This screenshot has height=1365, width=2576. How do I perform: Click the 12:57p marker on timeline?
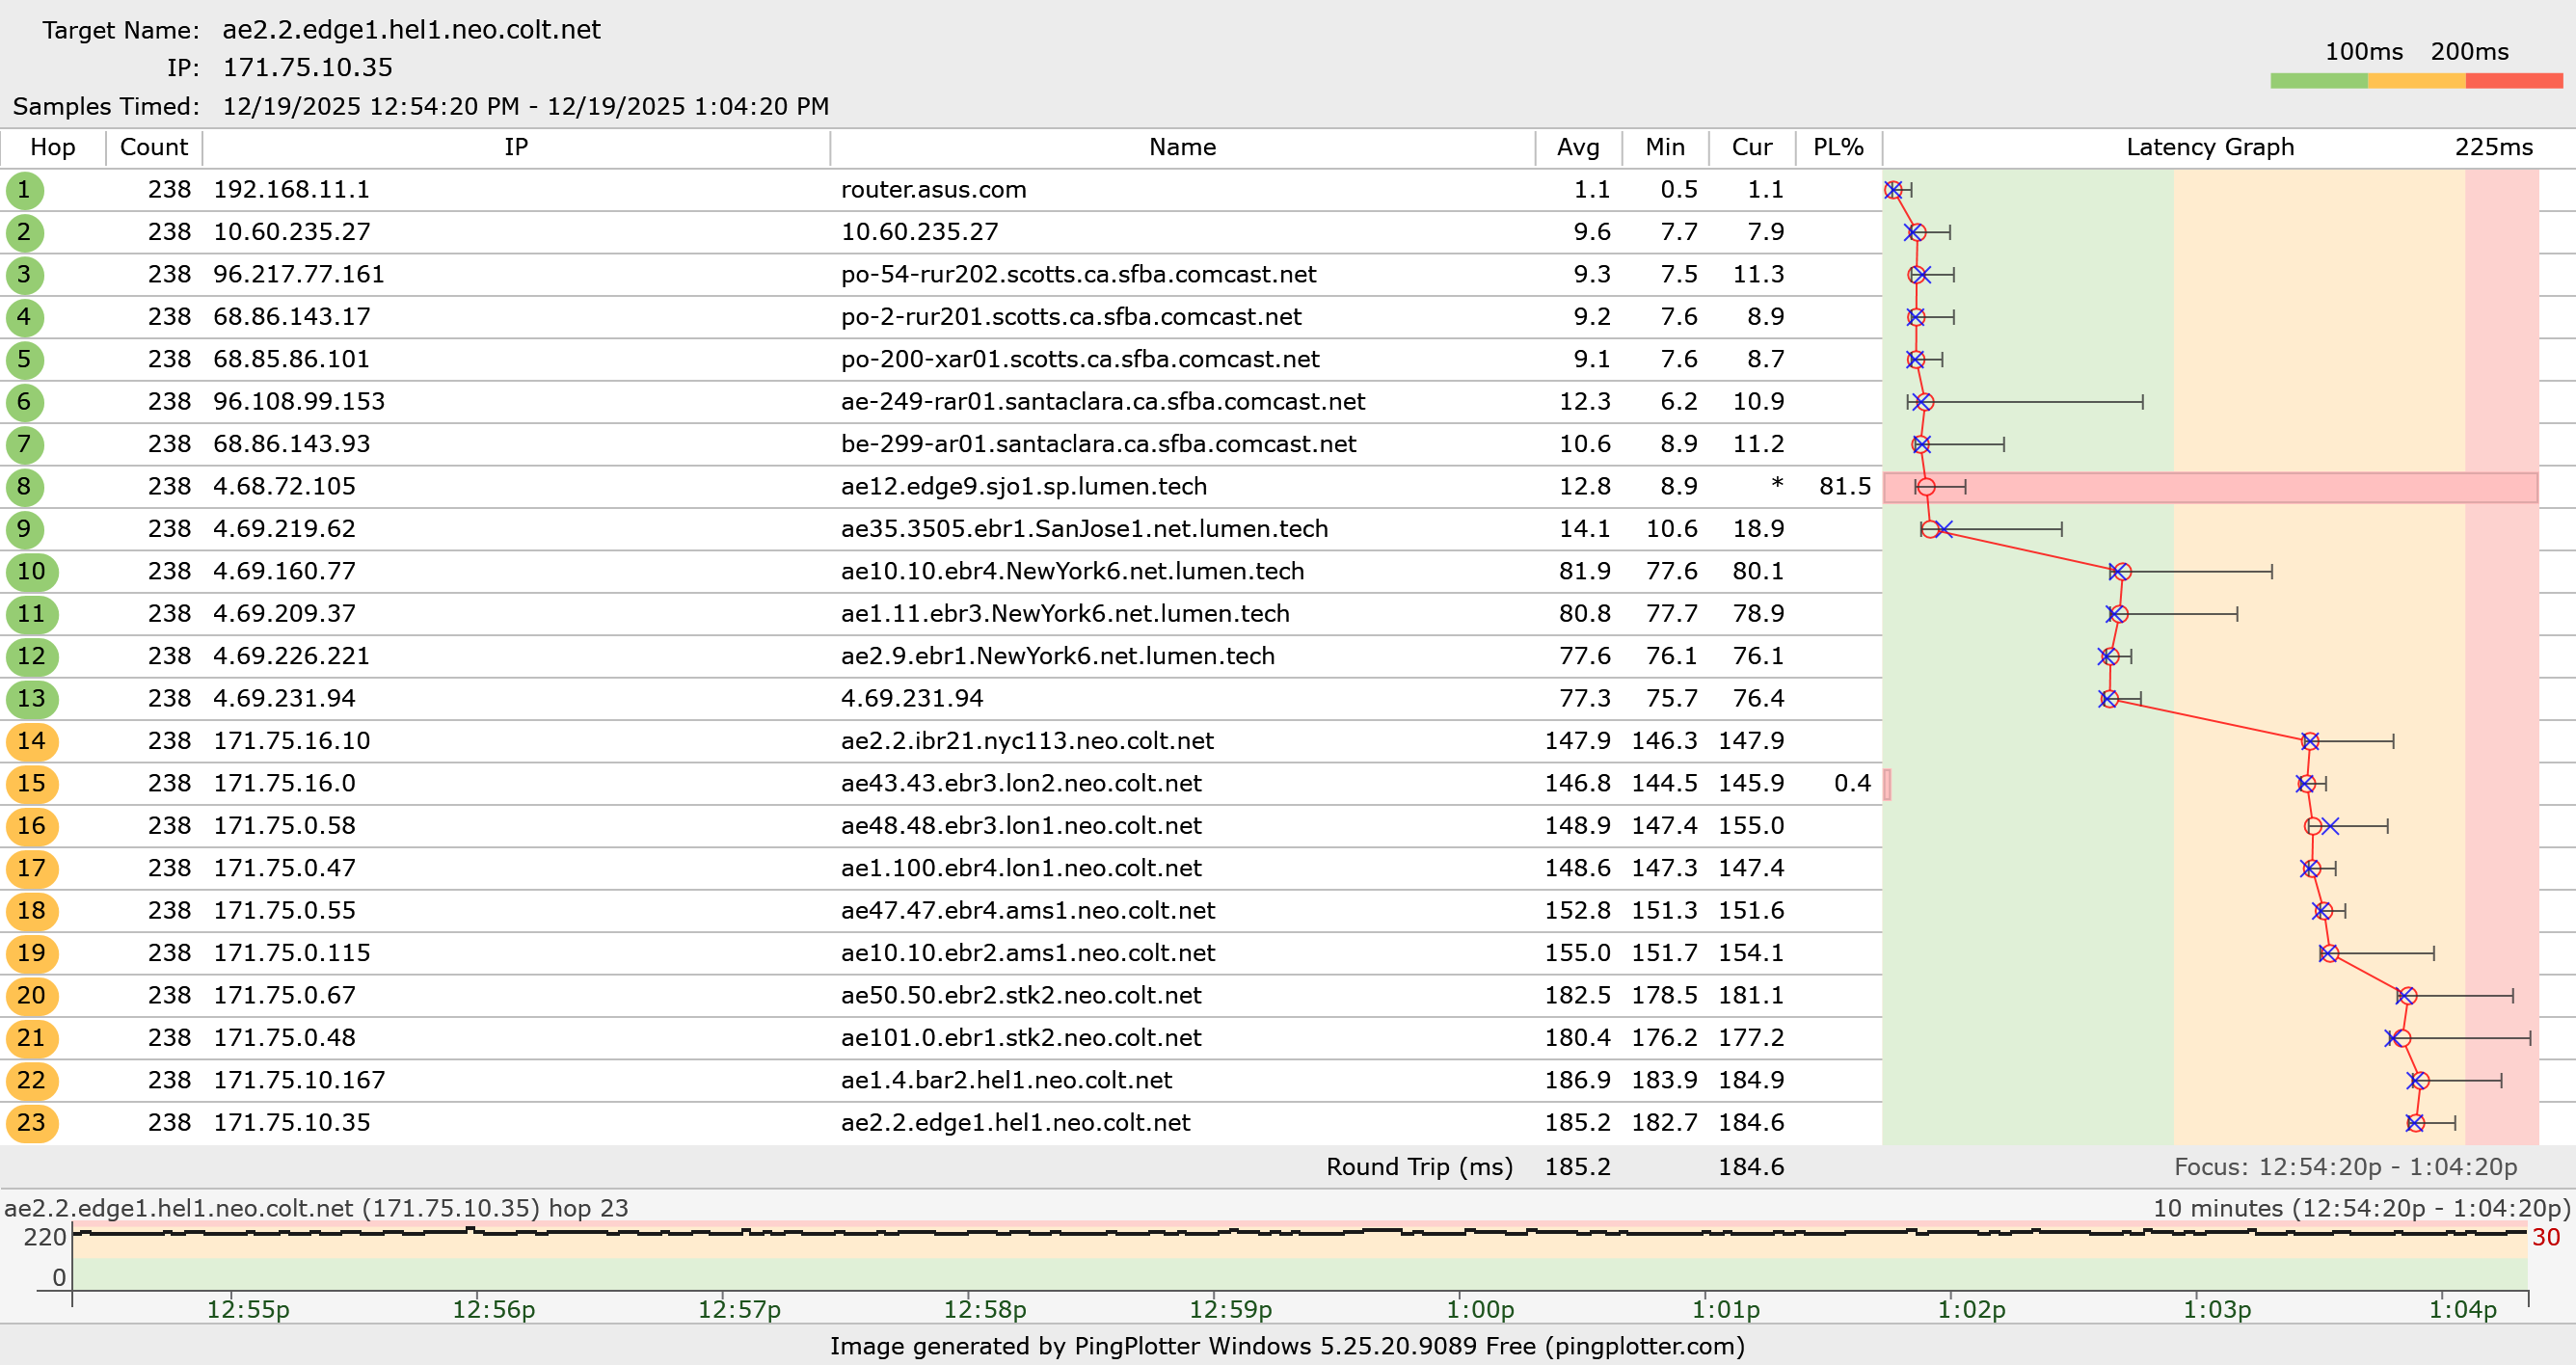coord(739,1309)
